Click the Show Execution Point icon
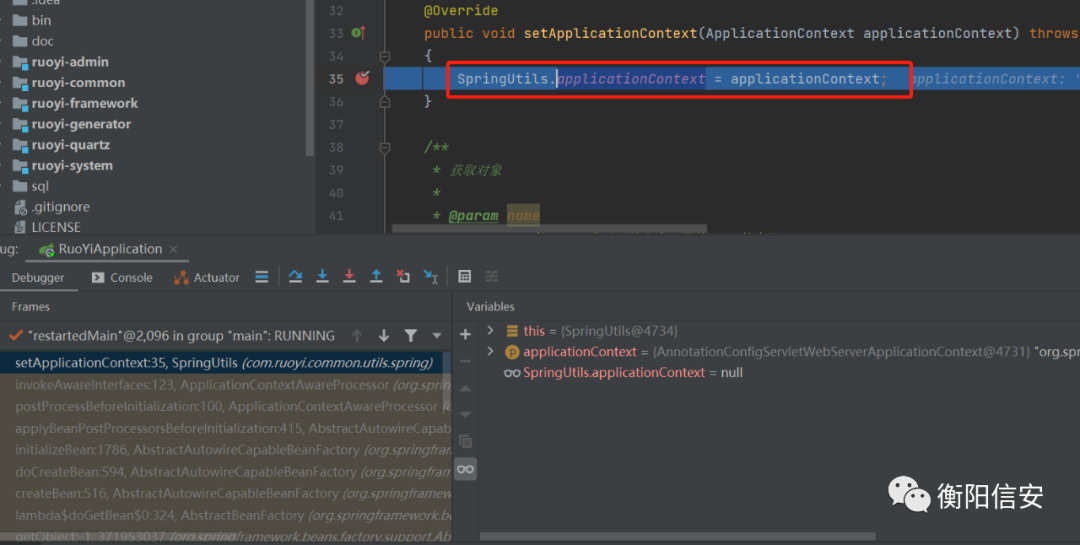Screen dimensions: 1080x545 [262, 277]
